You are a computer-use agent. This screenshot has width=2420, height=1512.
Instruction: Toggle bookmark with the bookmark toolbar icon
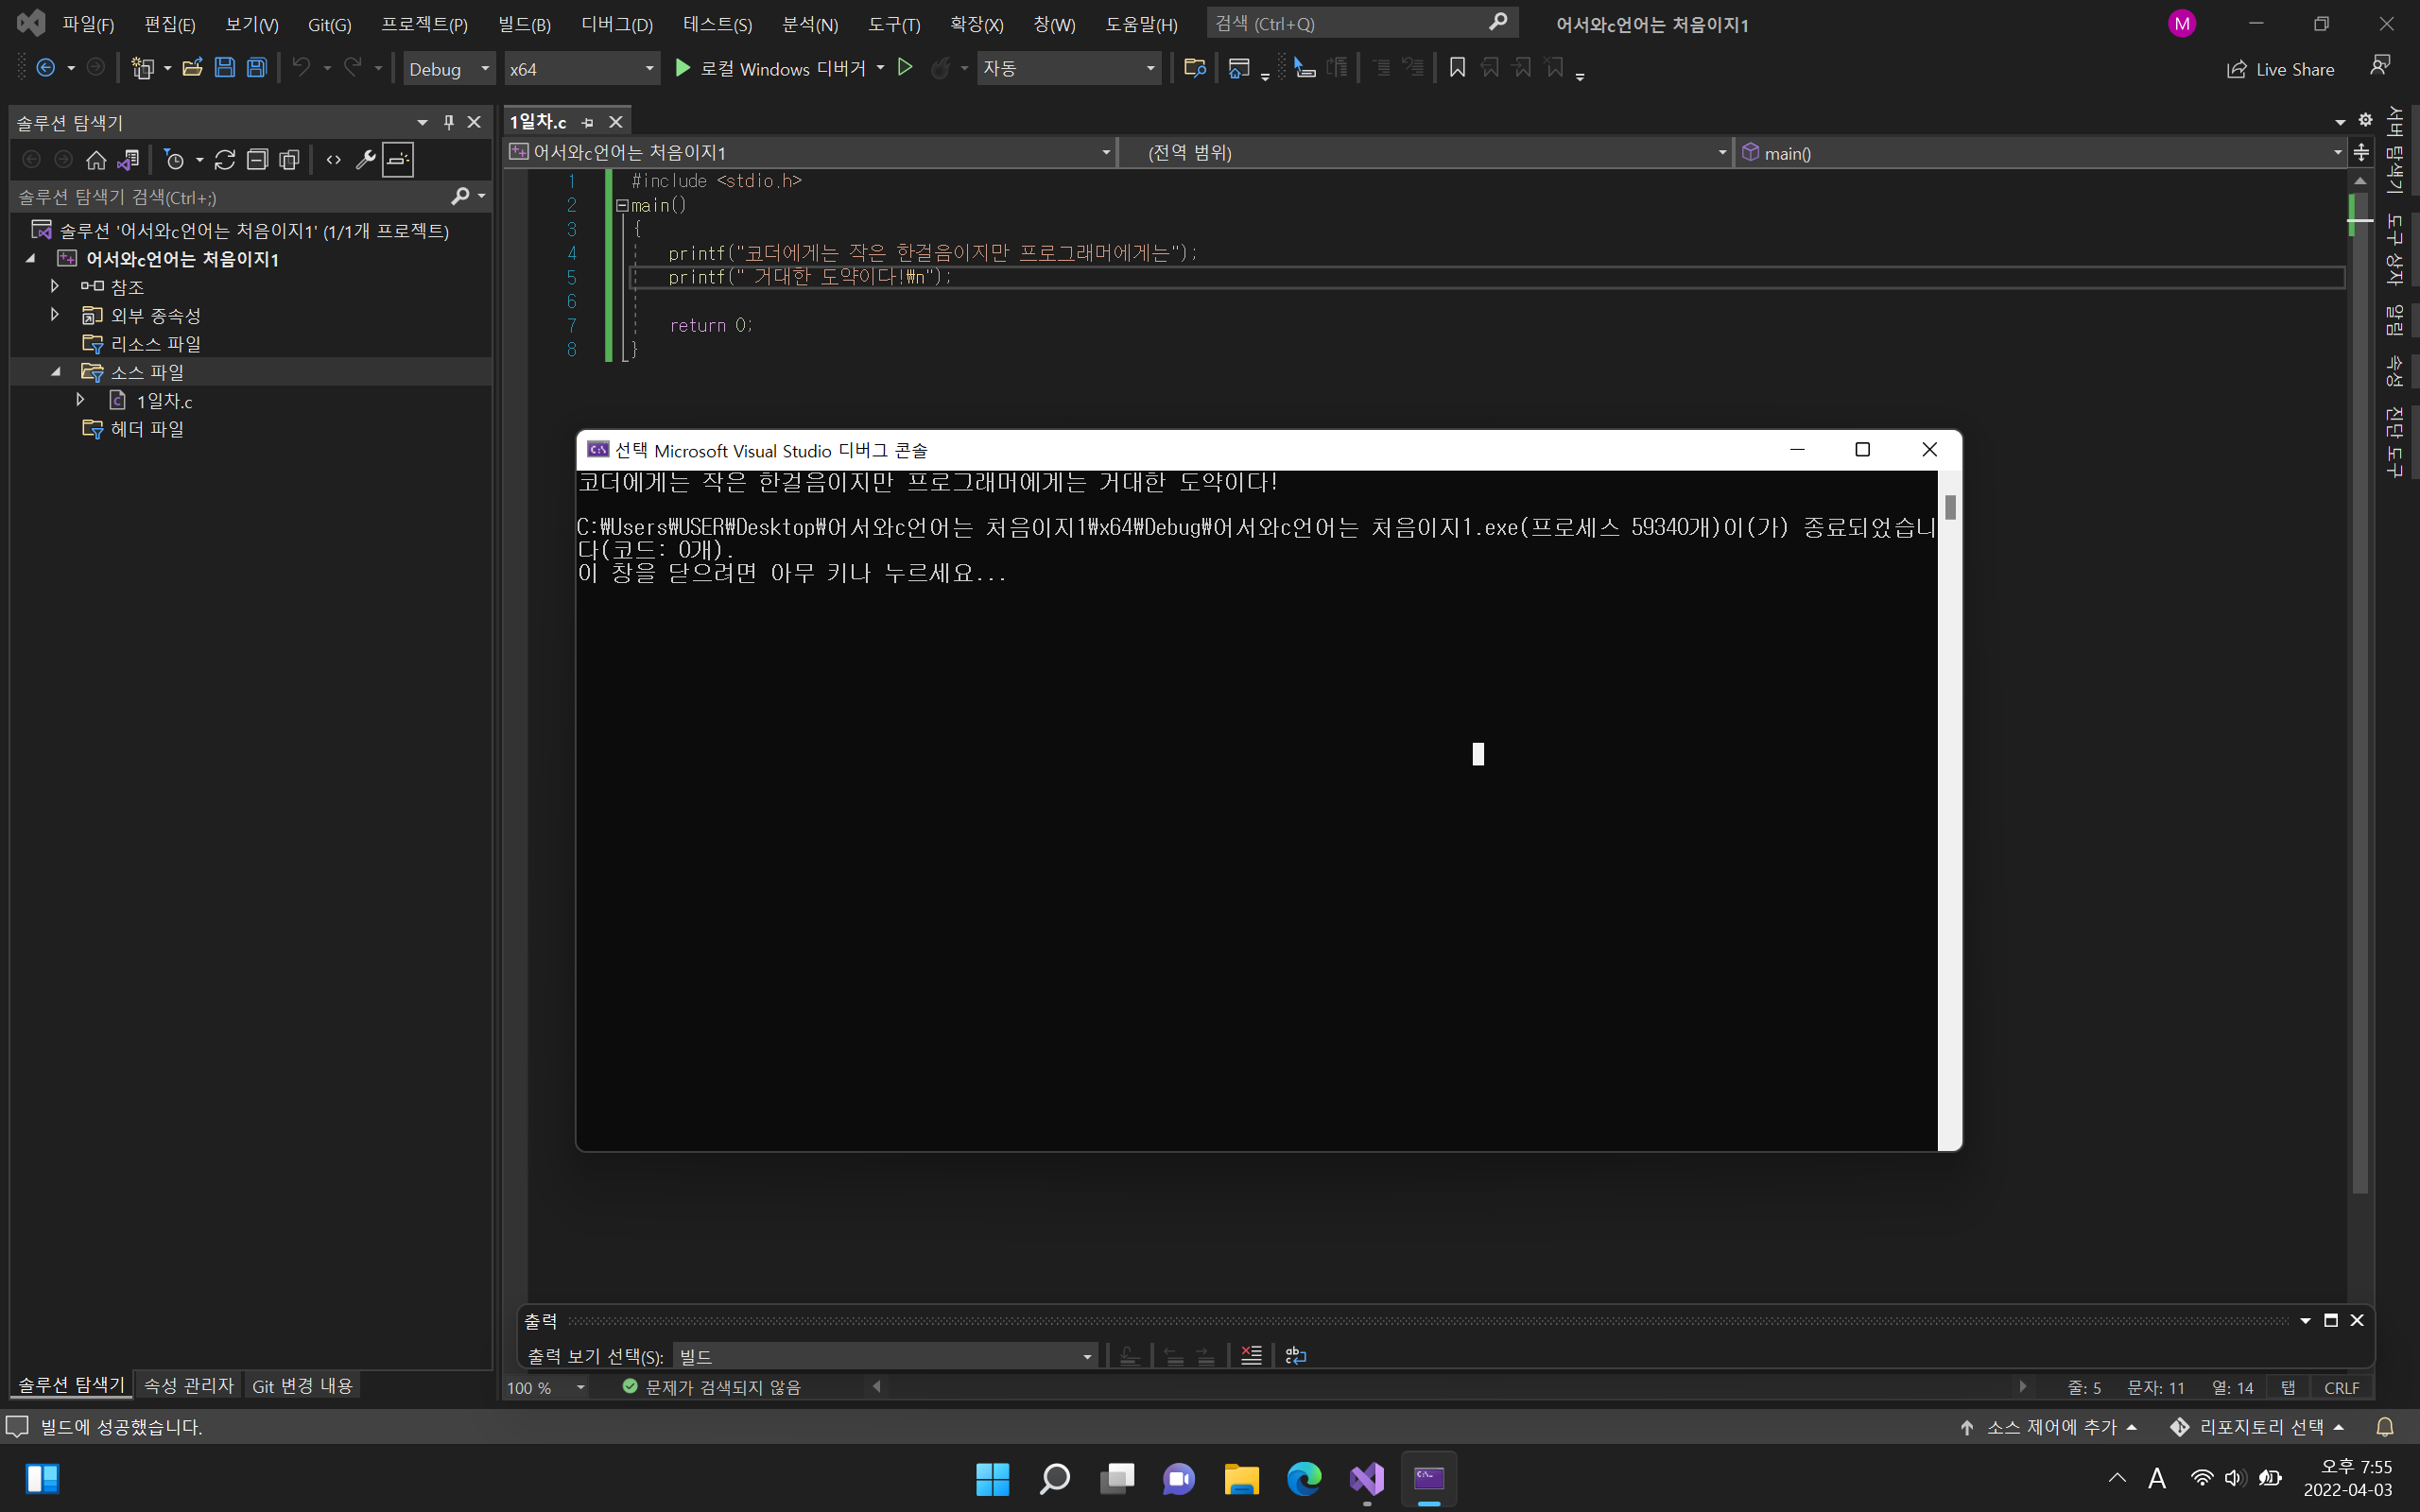1457,68
